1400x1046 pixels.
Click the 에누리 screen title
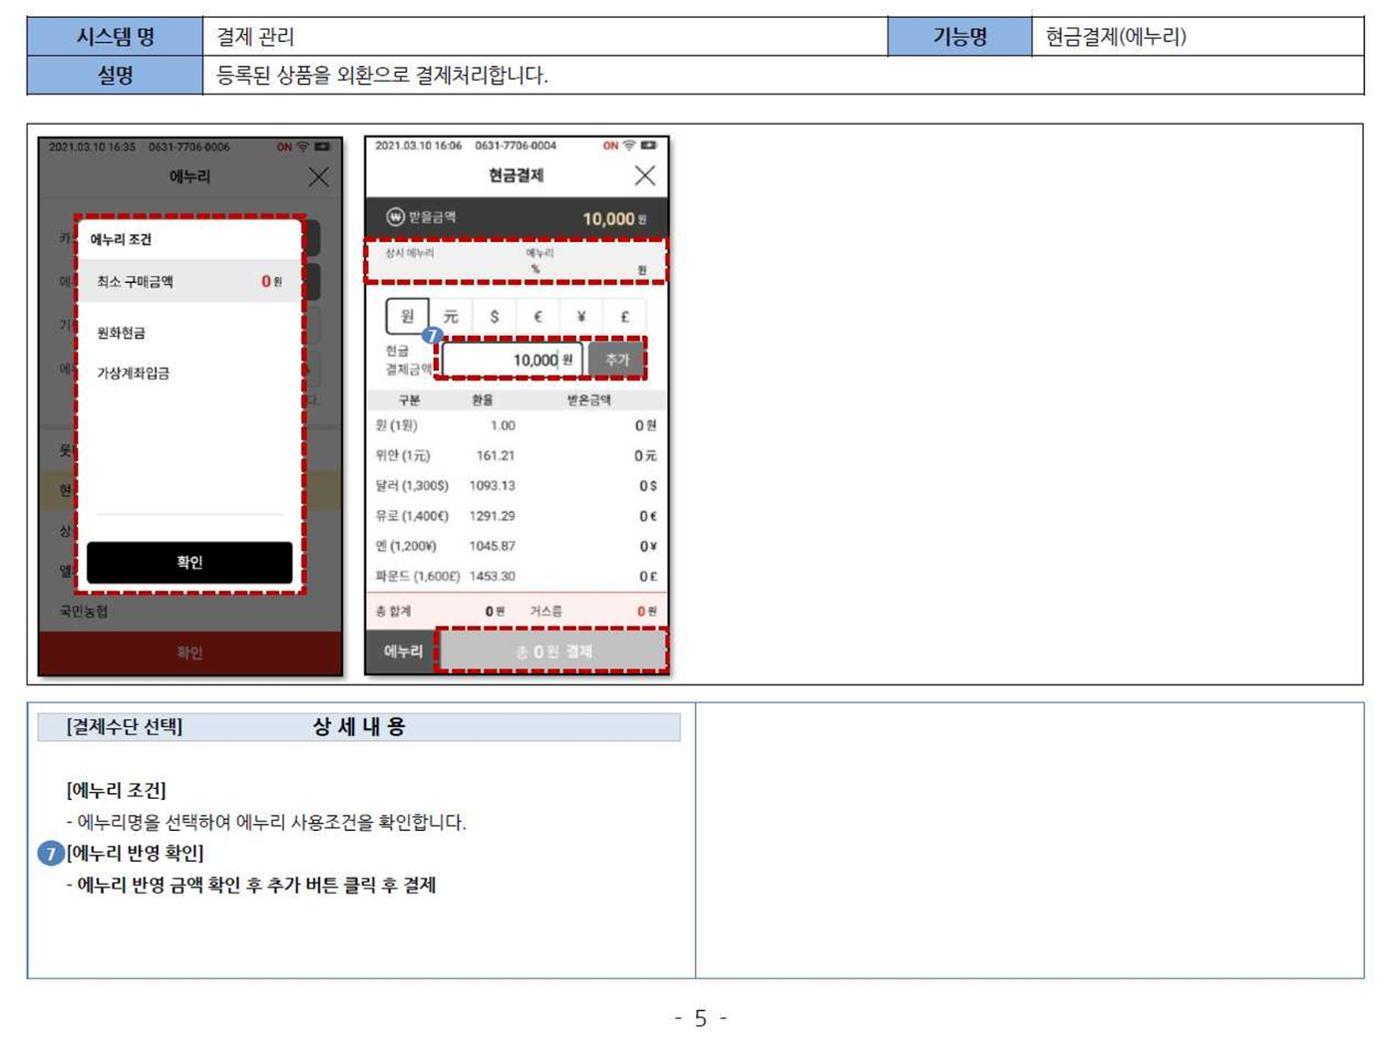[190, 177]
